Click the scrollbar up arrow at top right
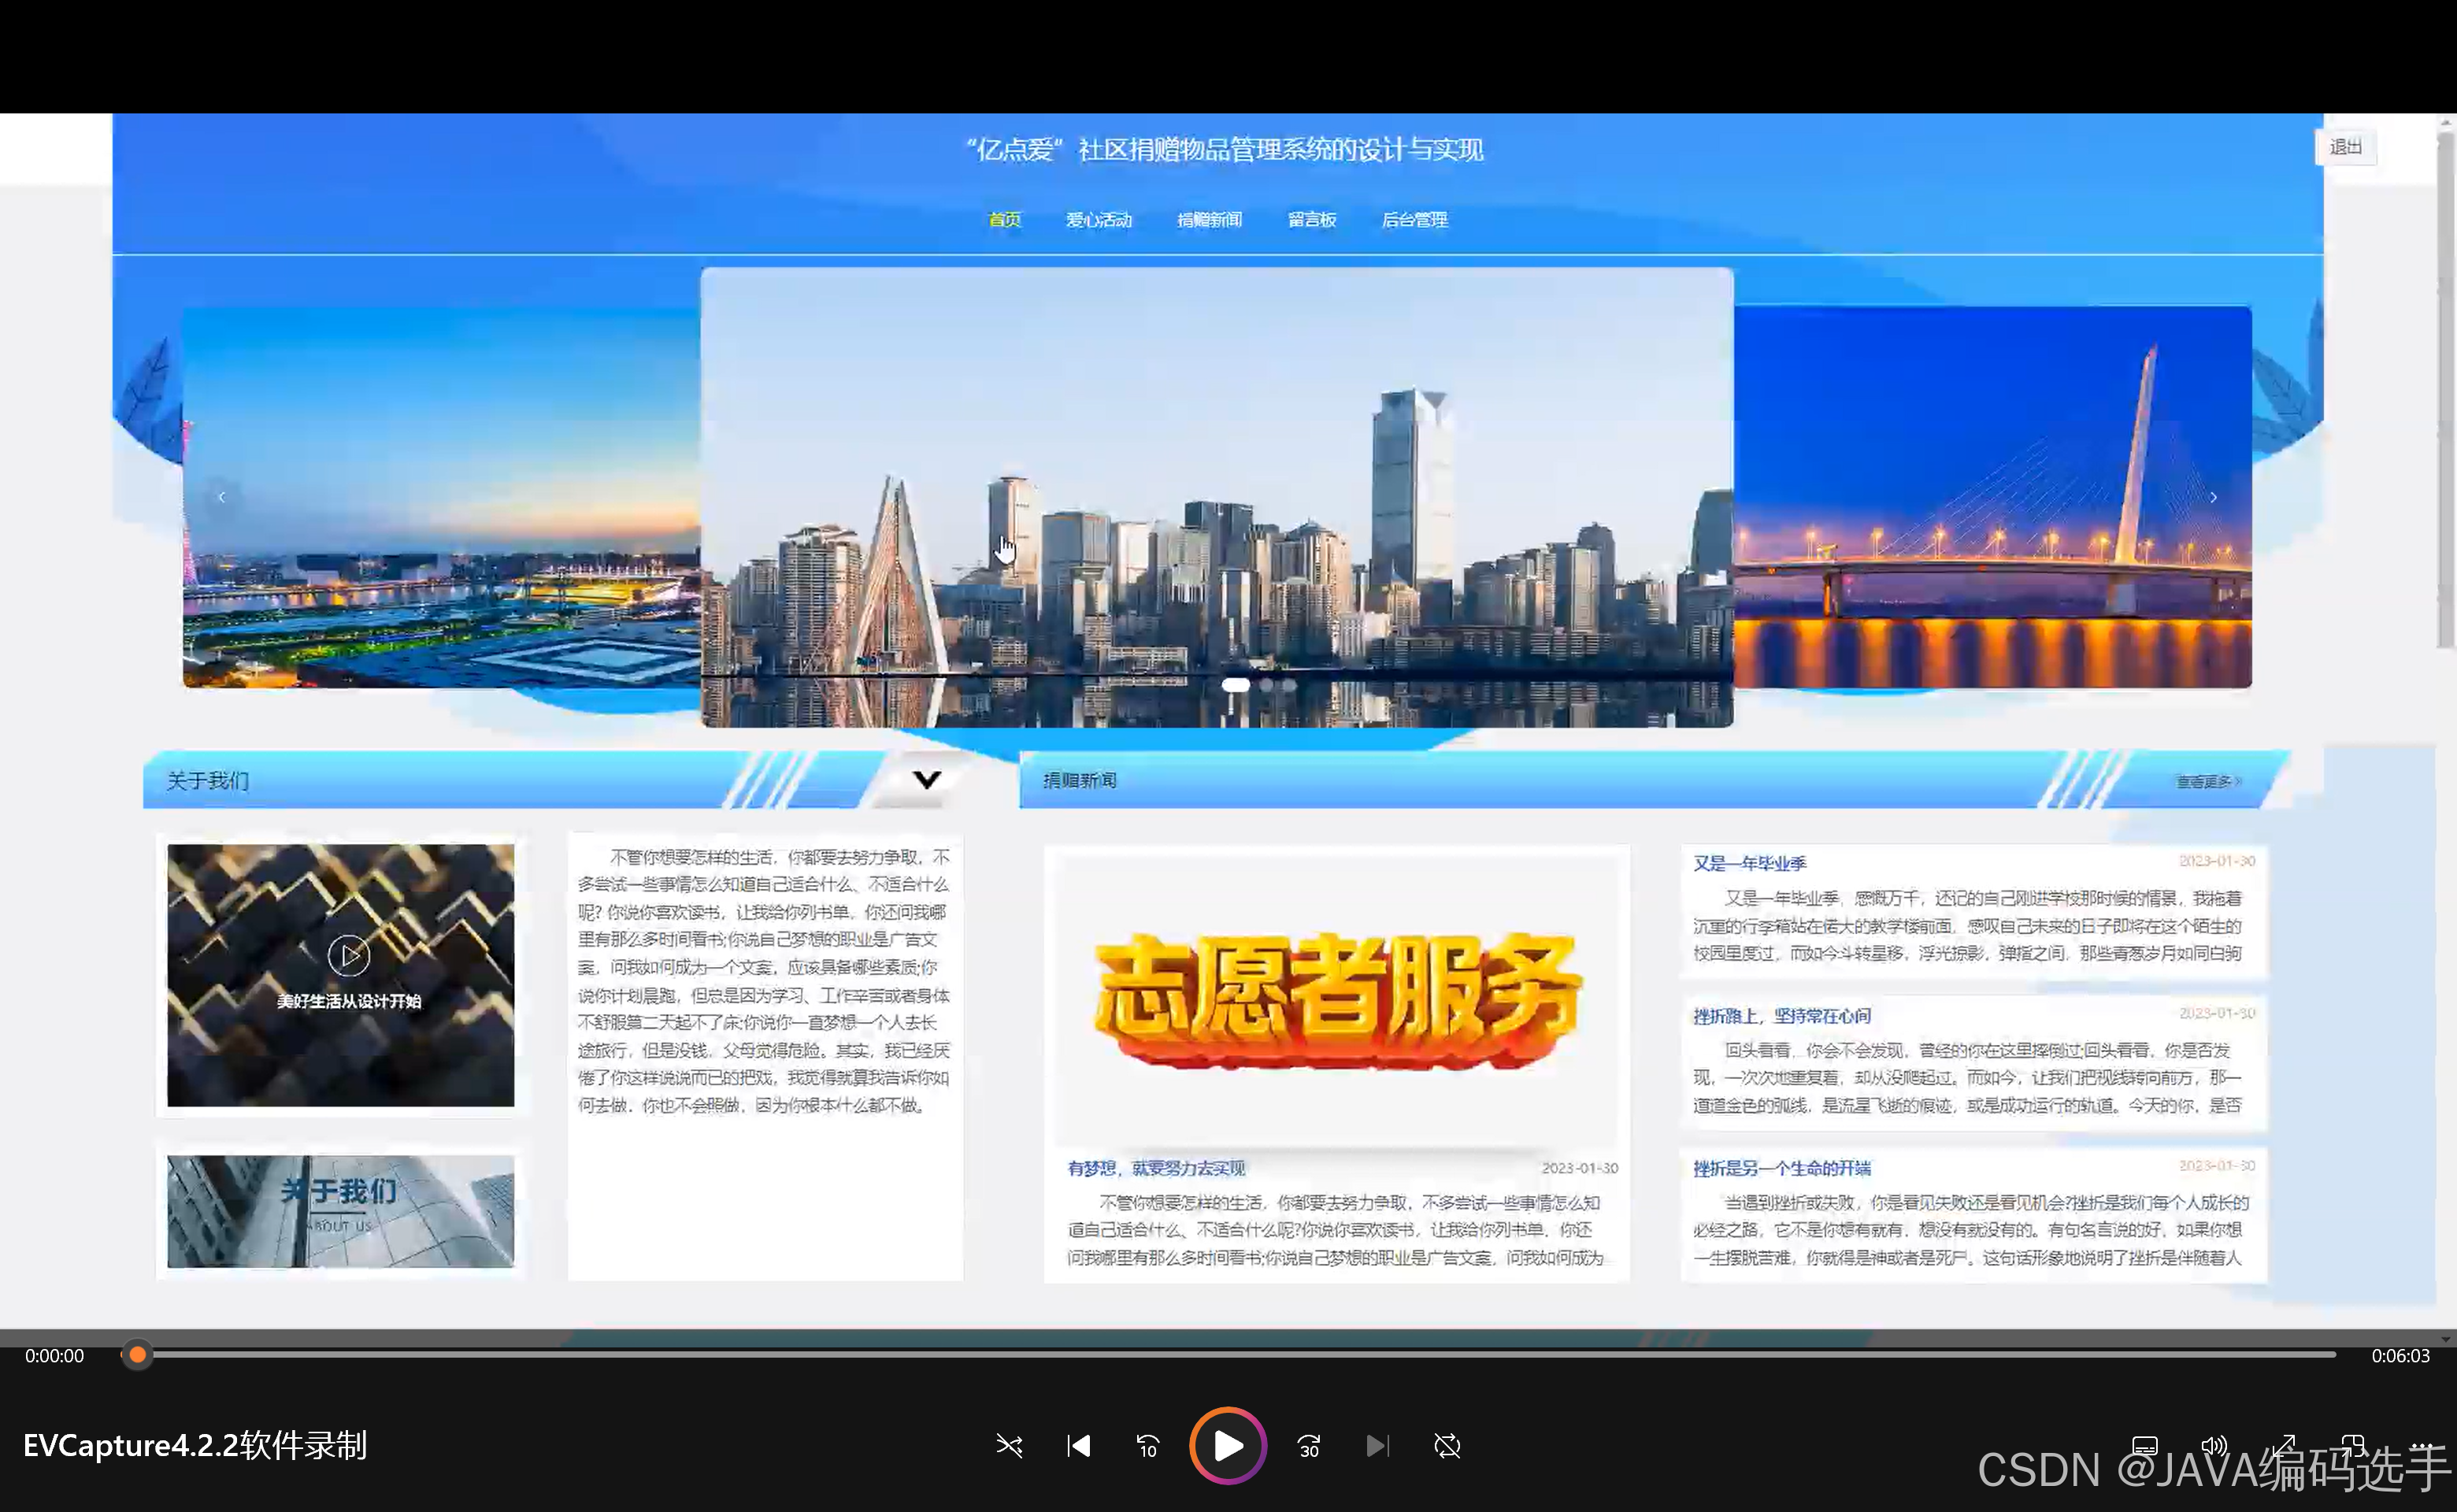The height and width of the screenshot is (1512, 2457). coord(2446,122)
